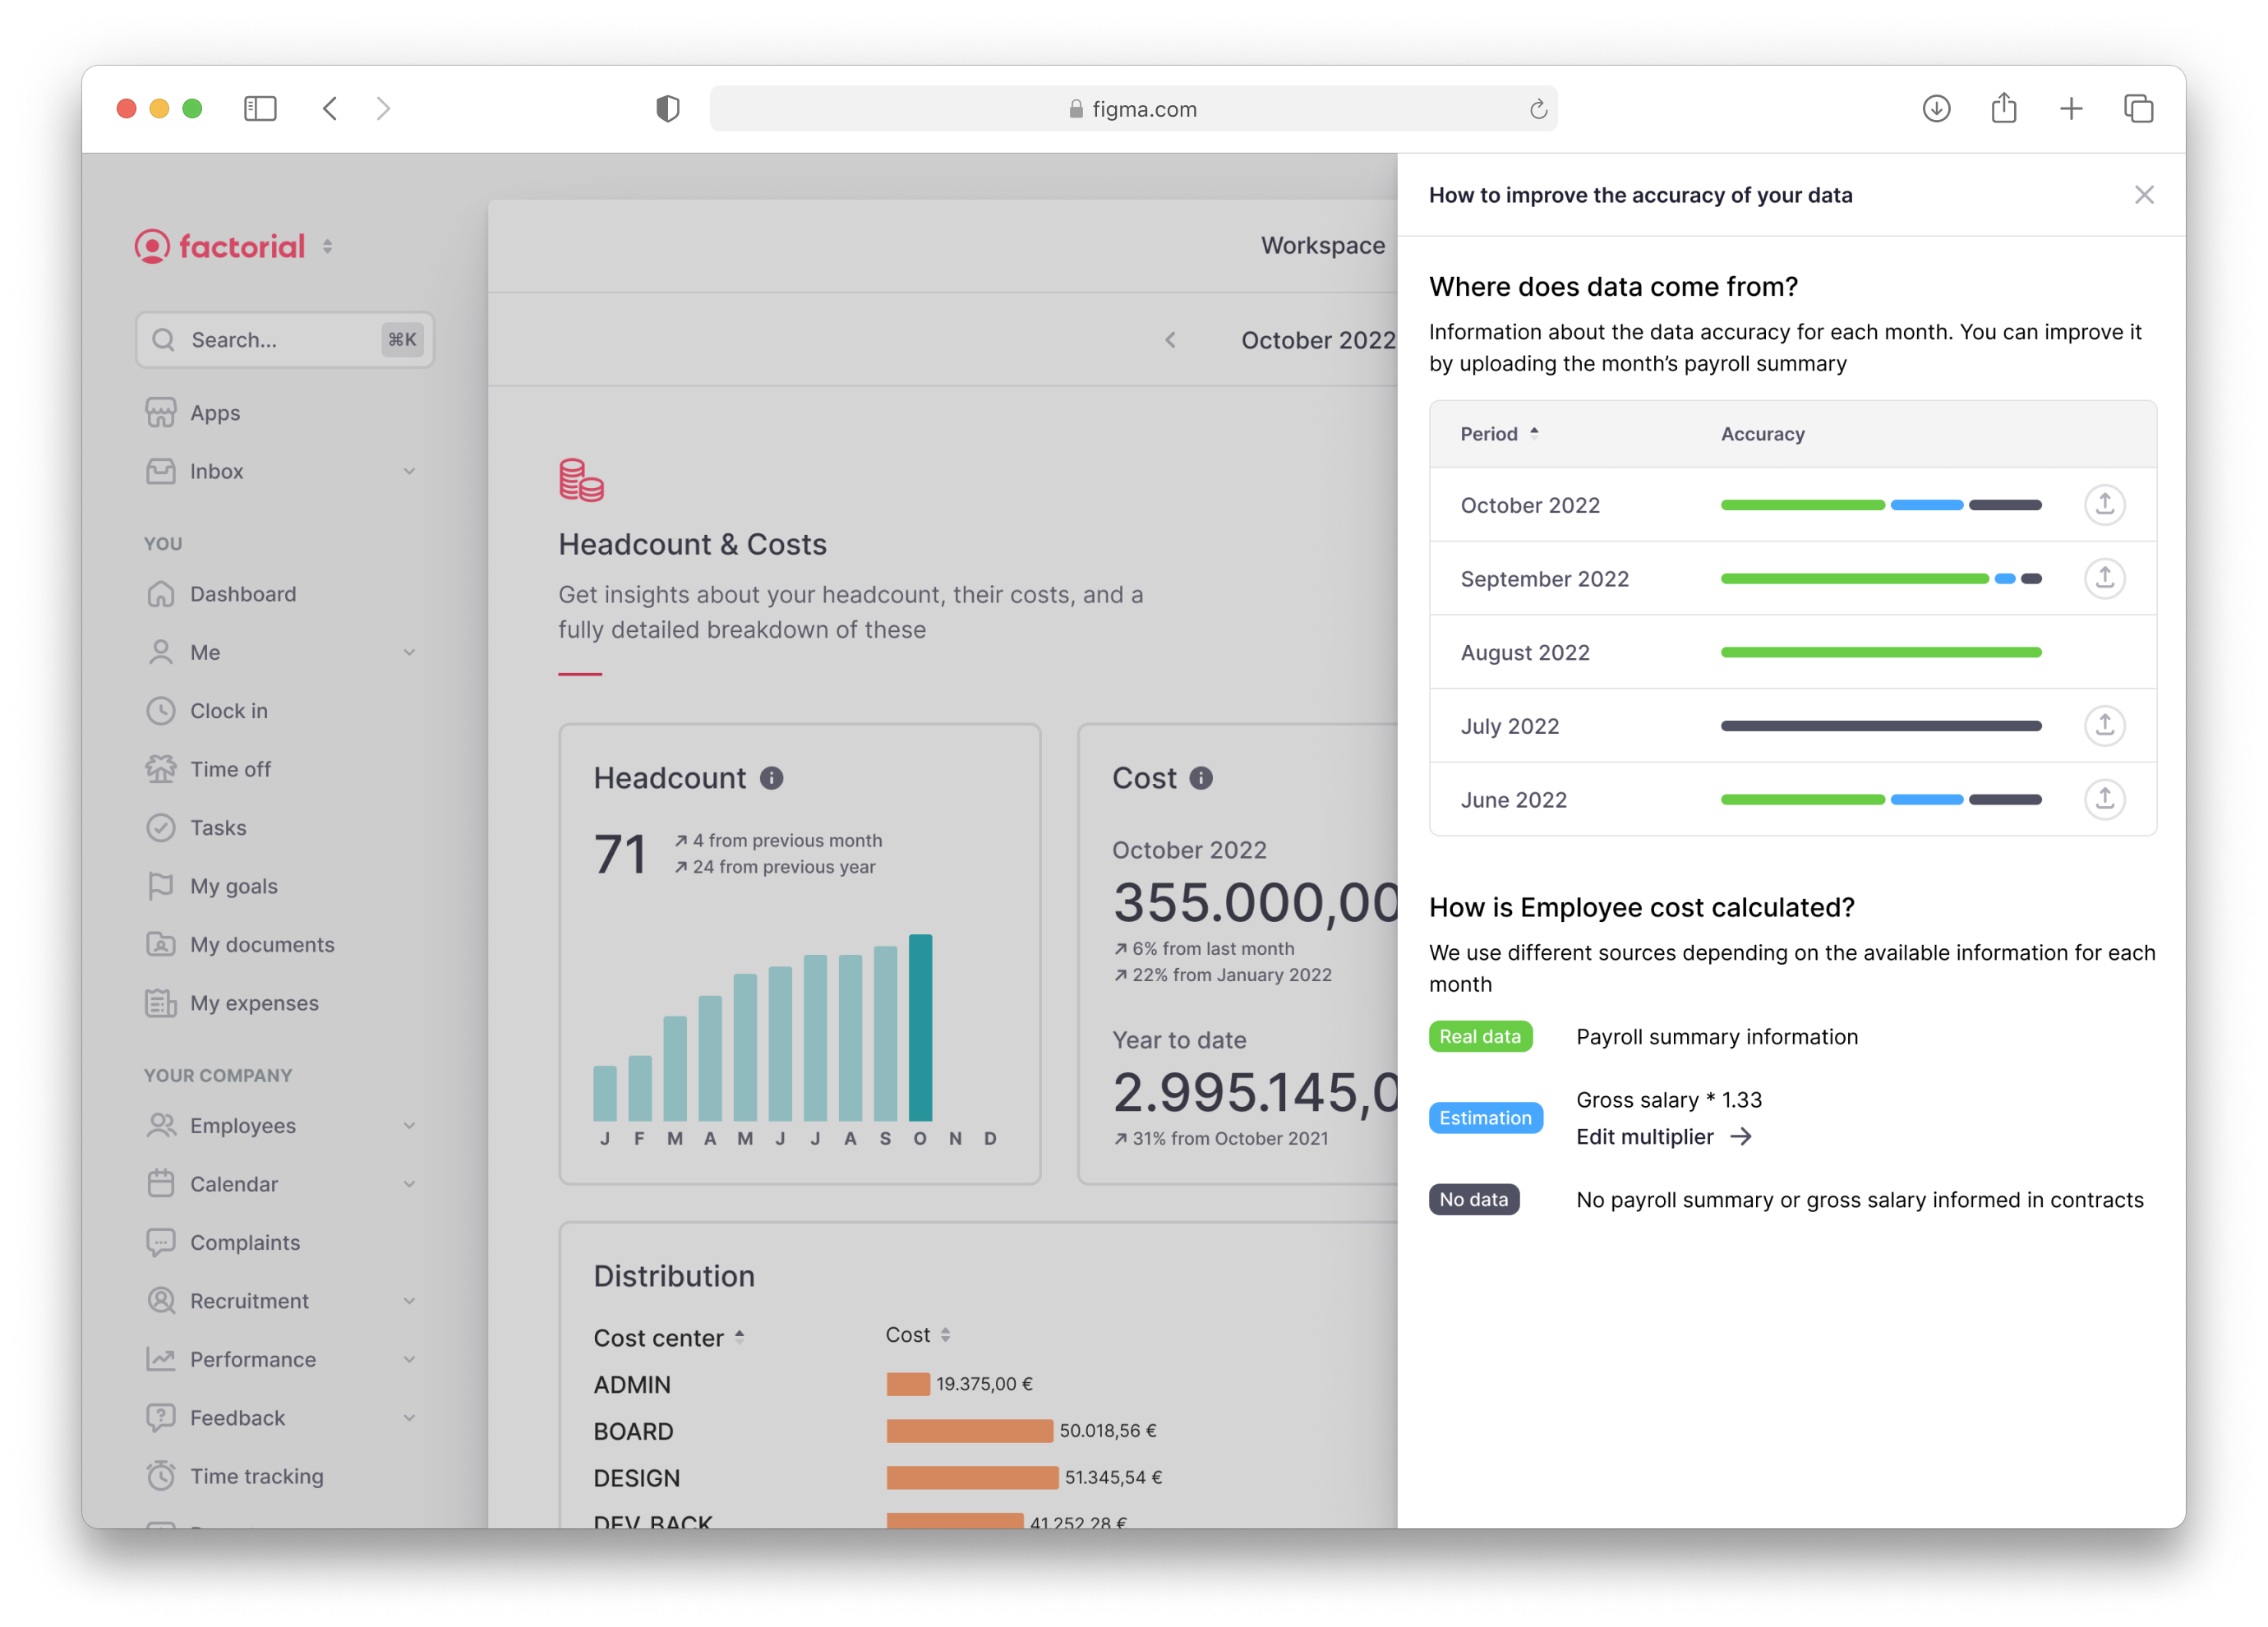Click the upload icon for July 2022
This screenshot has width=2268, height=1627.
2104,725
